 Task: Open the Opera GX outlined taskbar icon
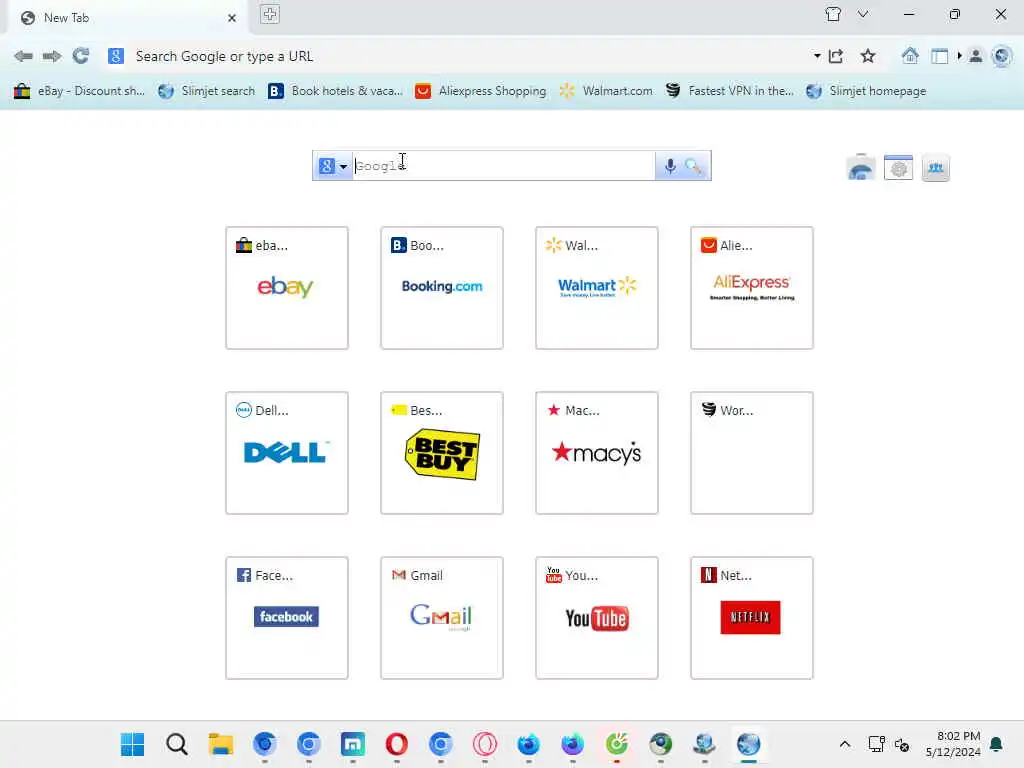coord(485,744)
